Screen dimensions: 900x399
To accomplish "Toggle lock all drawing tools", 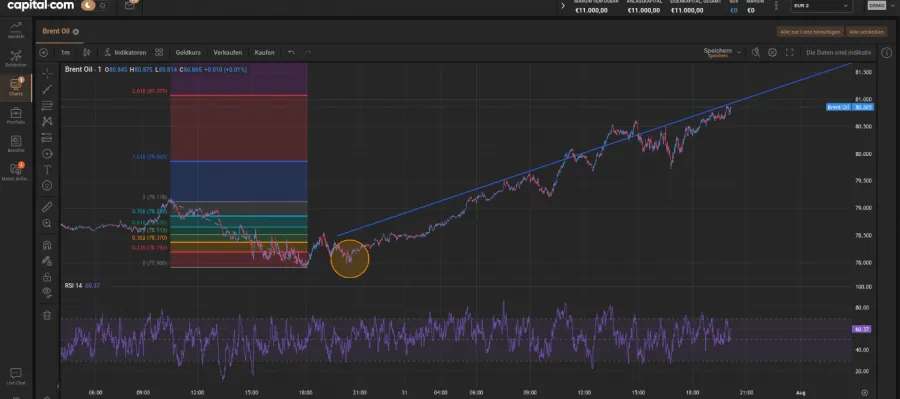I will [x=47, y=277].
